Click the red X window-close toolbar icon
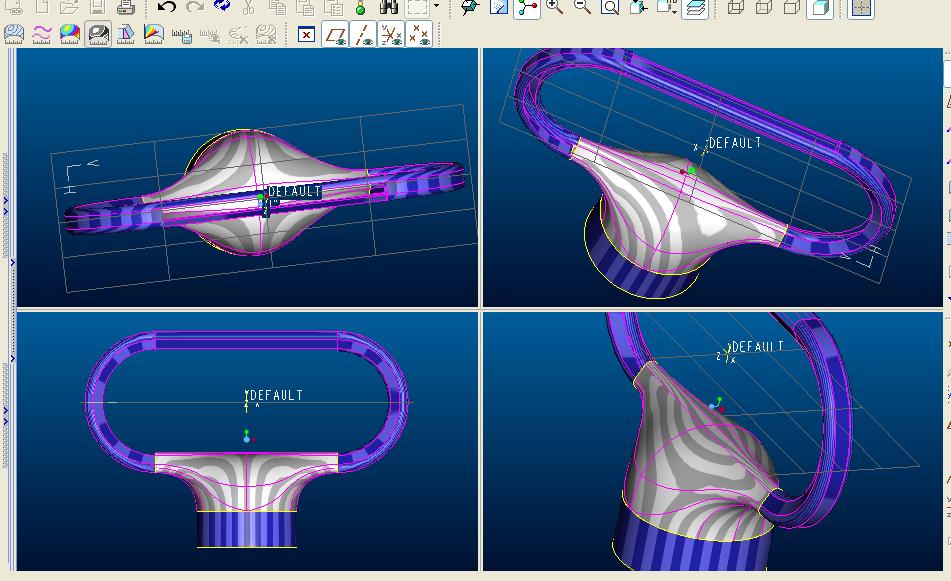Screen dimensions: 951x581 coord(307,35)
